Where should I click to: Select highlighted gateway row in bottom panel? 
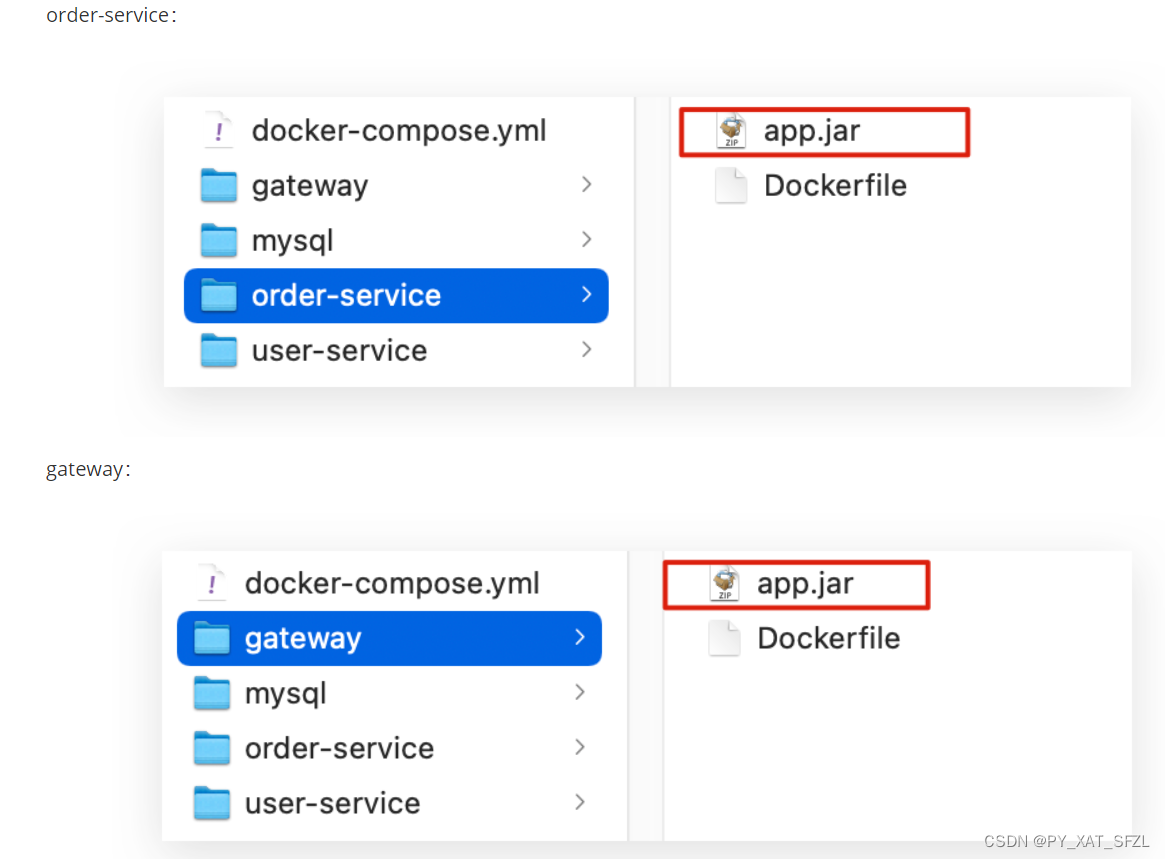click(389, 638)
